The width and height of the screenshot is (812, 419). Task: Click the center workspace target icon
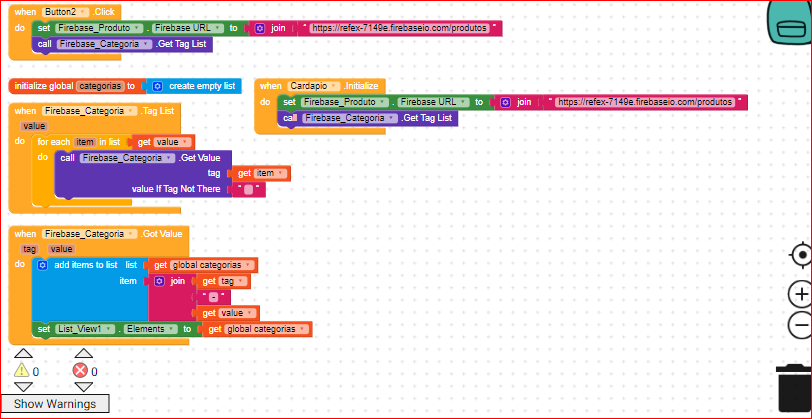(802, 255)
